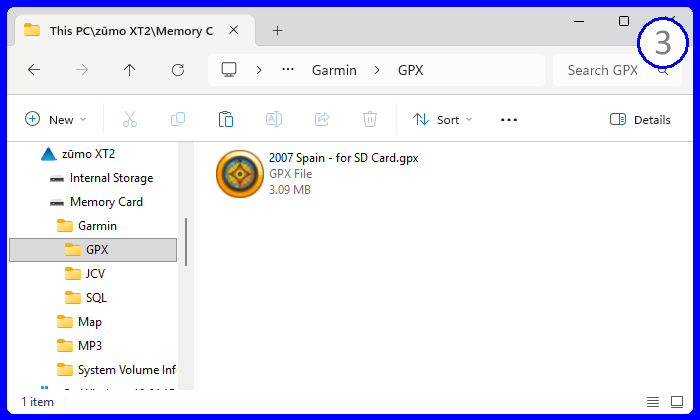Click the GPX file's compass thumbnail icon
The width and height of the screenshot is (700, 420).
pyautogui.click(x=240, y=174)
